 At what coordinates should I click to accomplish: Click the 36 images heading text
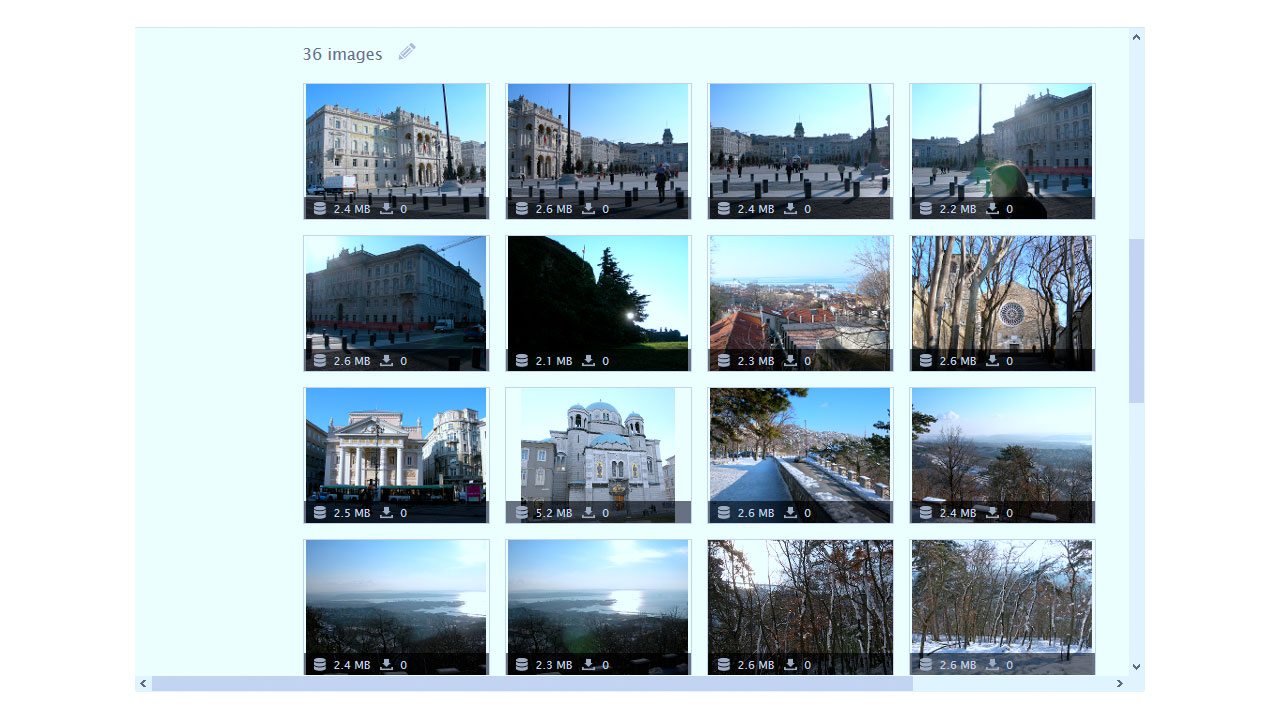click(x=342, y=54)
